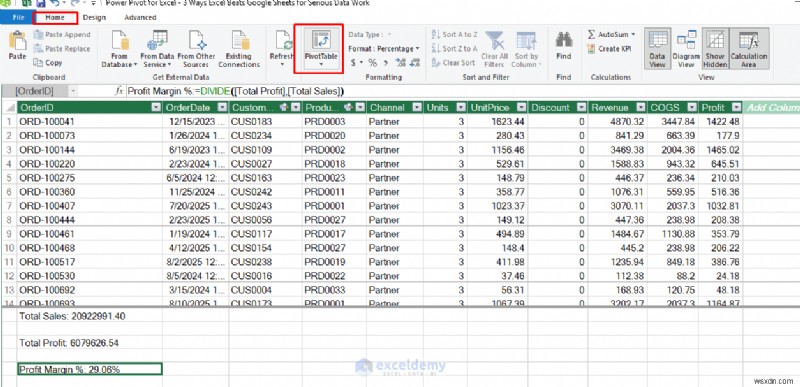
Task: Sort the column Z to A
Action: click(455, 49)
